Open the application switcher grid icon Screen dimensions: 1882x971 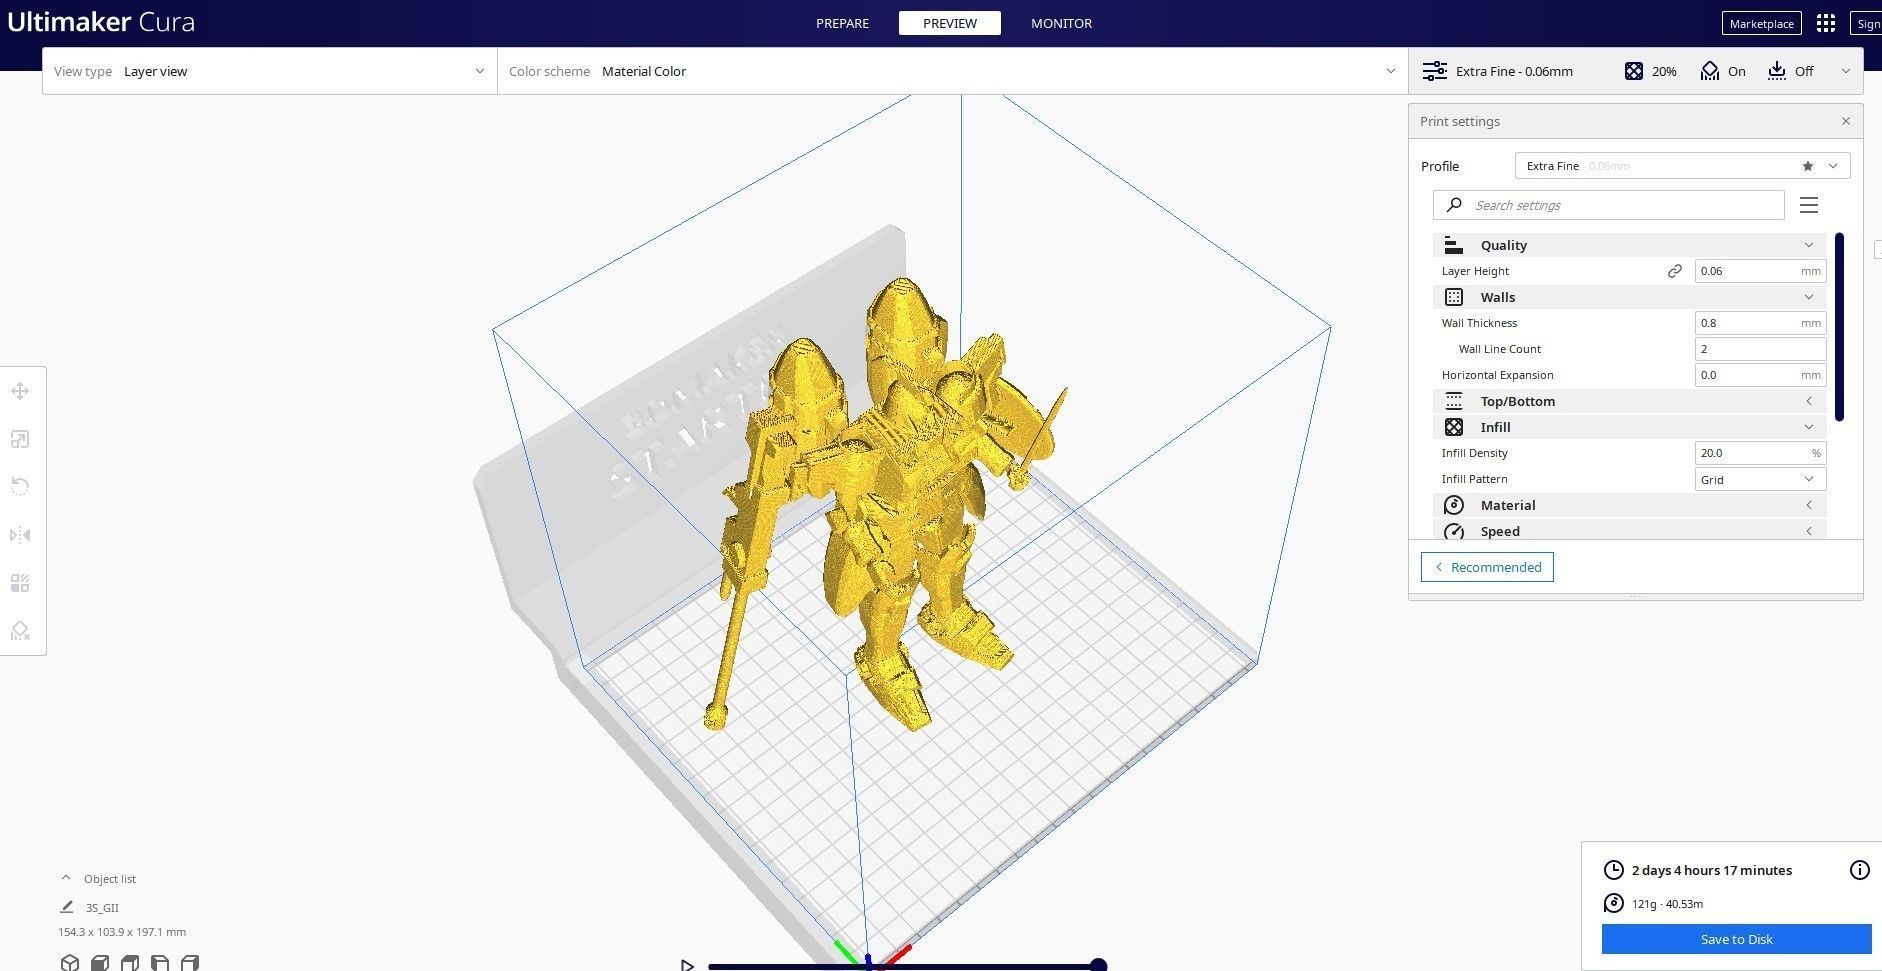(1826, 23)
